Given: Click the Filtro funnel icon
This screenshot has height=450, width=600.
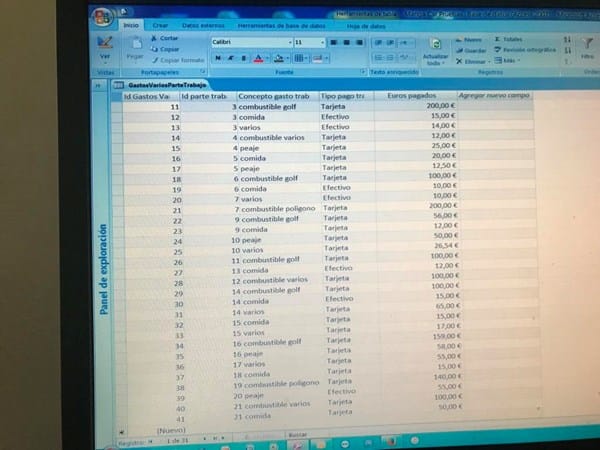Looking at the screenshot, I should [x=588, y=43].
